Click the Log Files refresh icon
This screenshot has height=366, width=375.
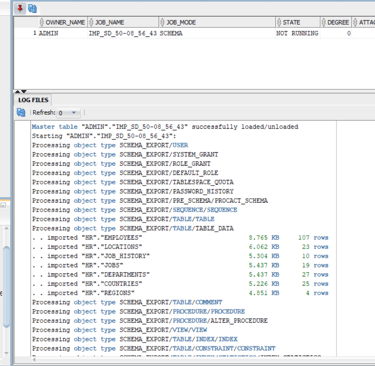(21, 113)
